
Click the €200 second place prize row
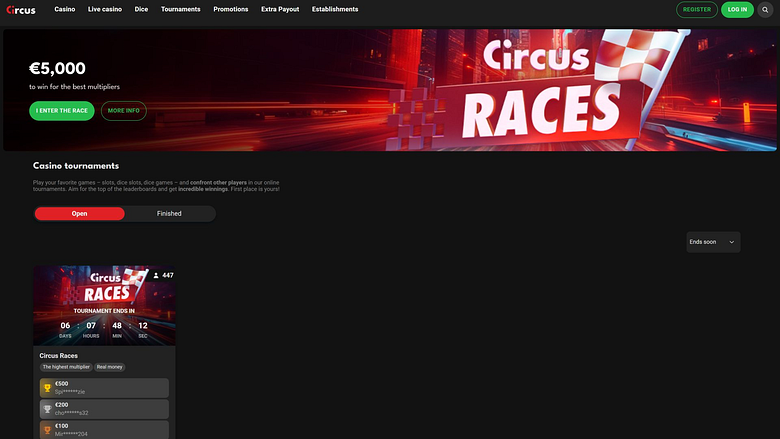(104, 409)
